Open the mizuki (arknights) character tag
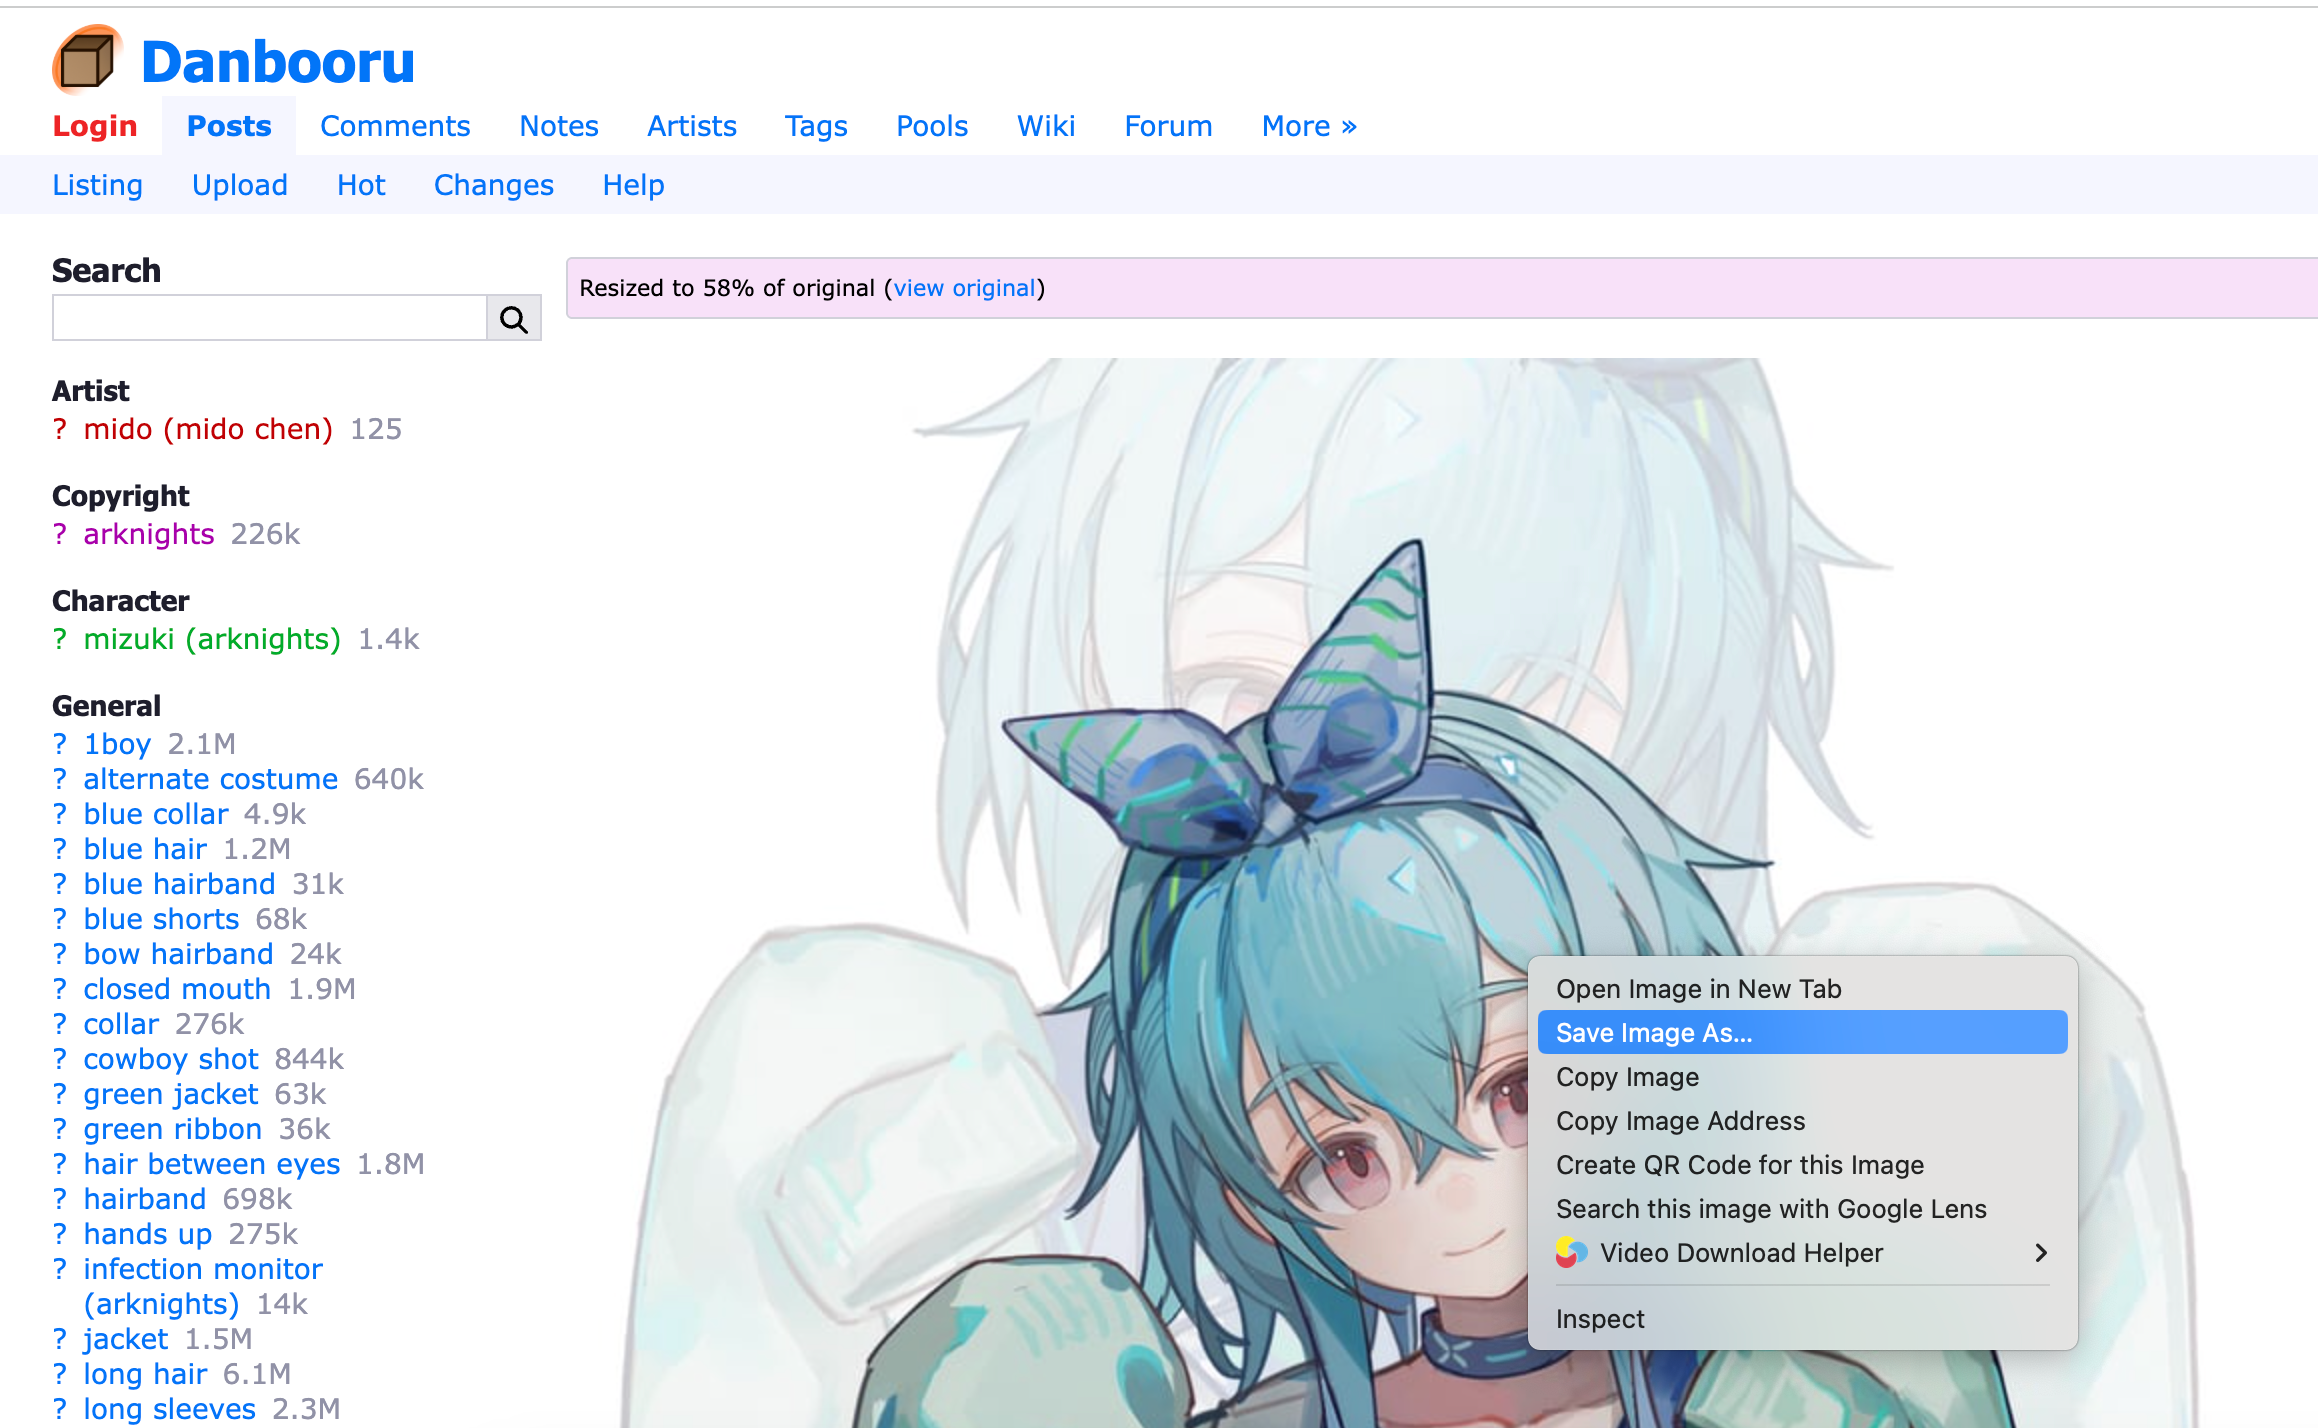Image resolution: width=2318 pixels, height=1428 pixels. point(212,639)
